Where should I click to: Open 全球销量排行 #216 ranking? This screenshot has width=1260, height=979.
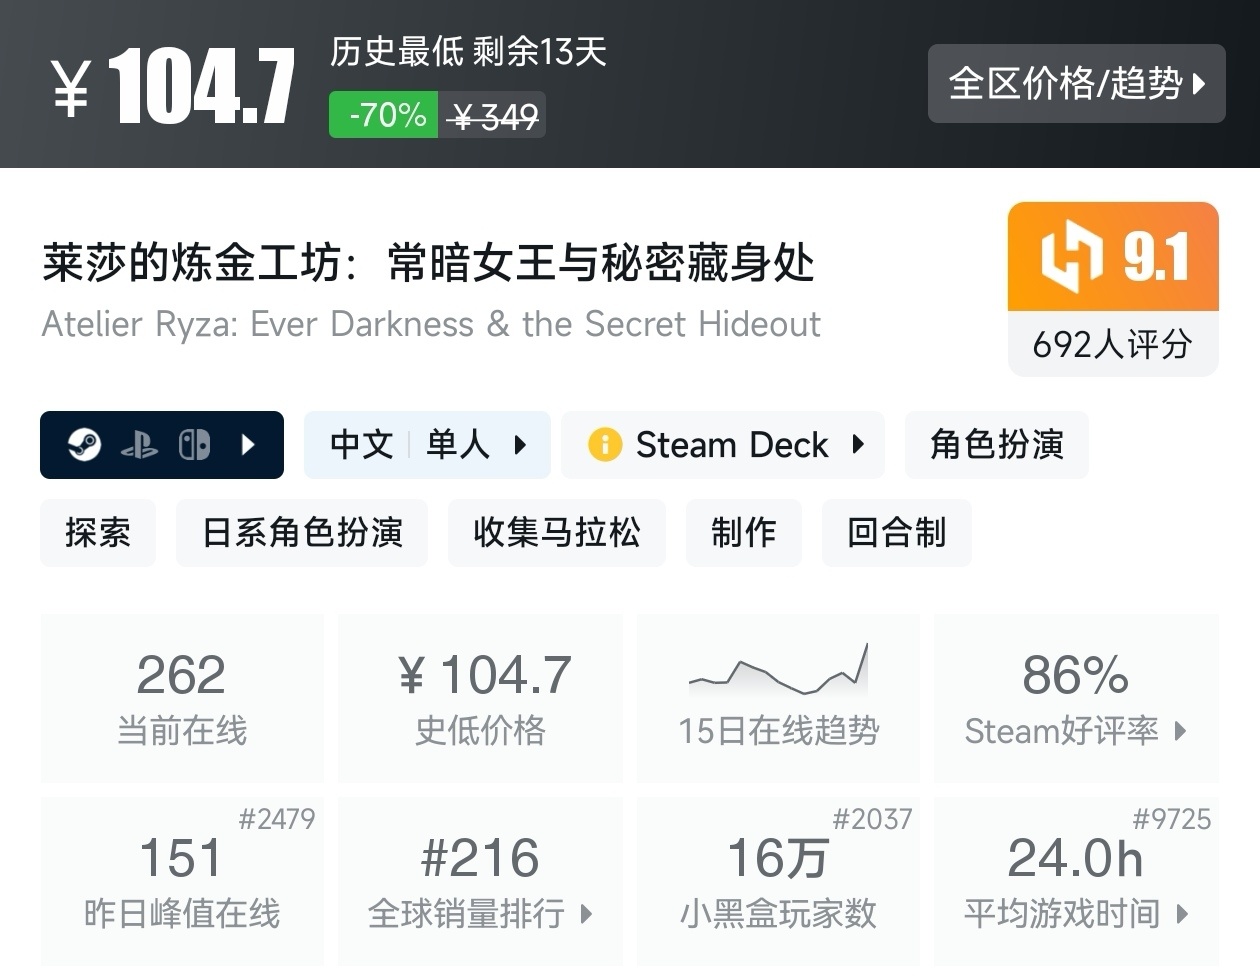(x=481, y=882)
